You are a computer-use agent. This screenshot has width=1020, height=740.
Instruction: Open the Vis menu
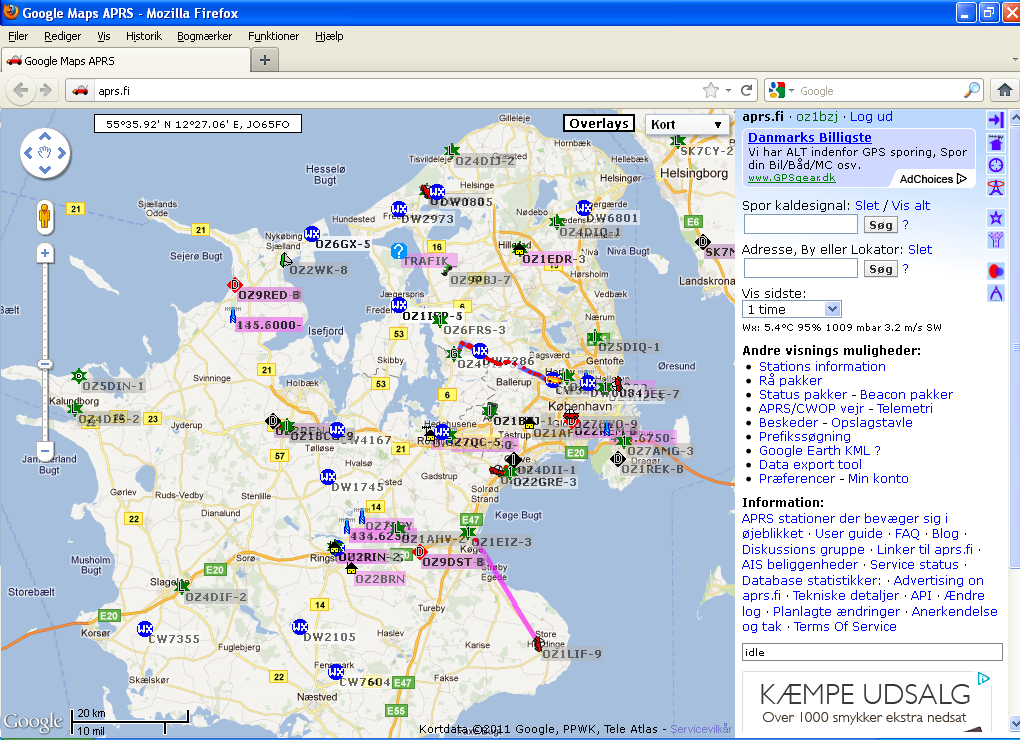(104, 36)
